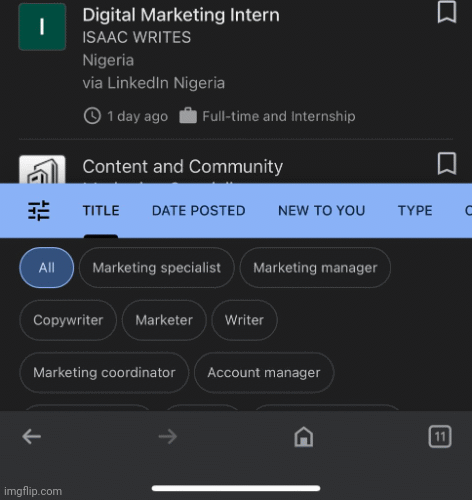Choose the Marketing manager chip
Screen dimensions: 472x500
pyautogui.click(x=315, y=268)
